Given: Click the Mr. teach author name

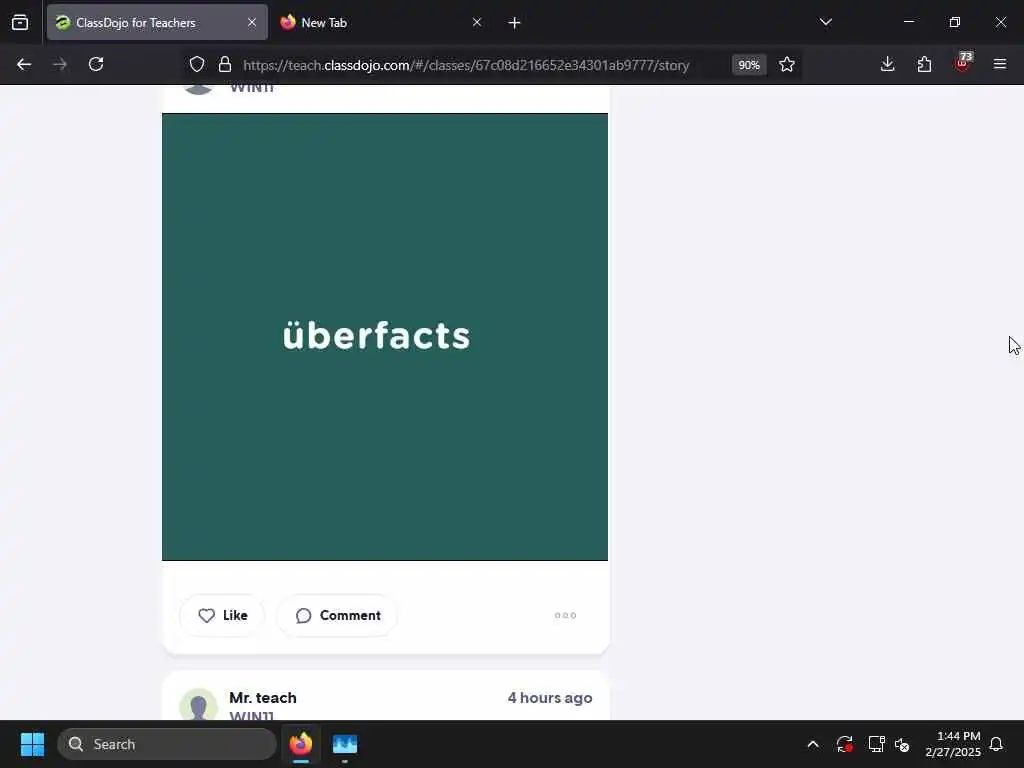Looking at the screenshot, I should coord(263,697).
